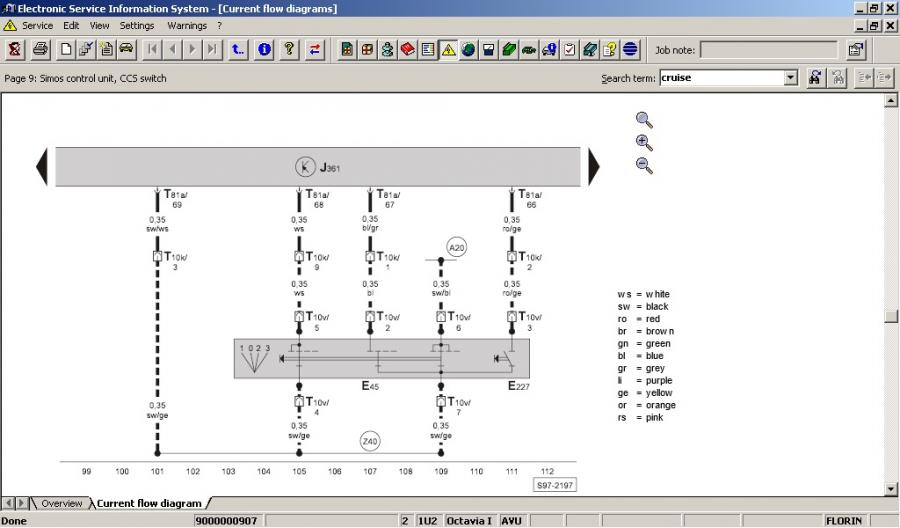900x528 pixels.
Task: Click the yellow warning triangle toolbar icon
Action: [x=448, y=49]
